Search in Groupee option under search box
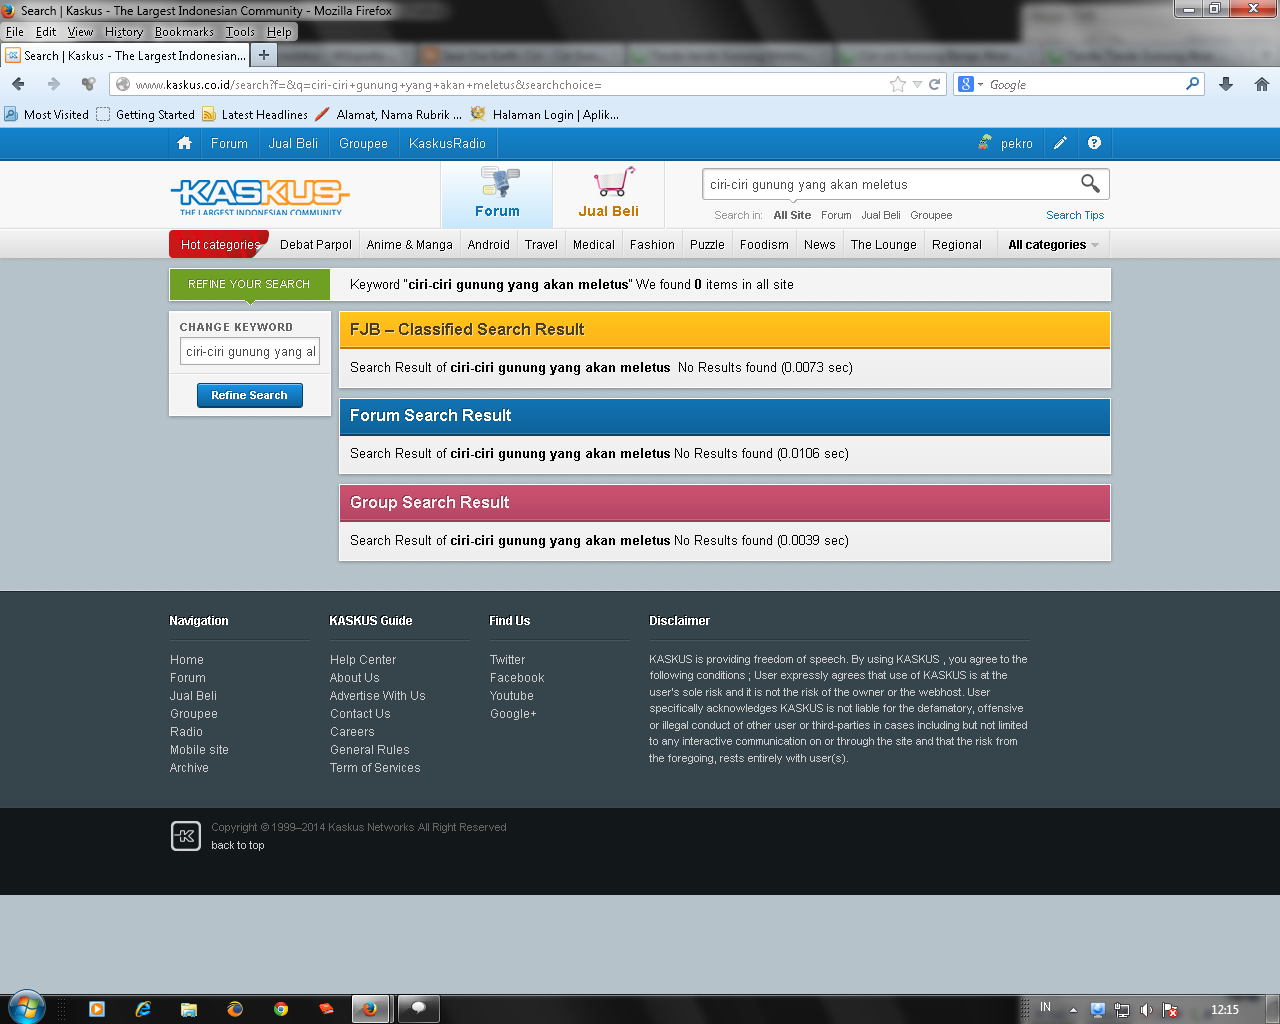The image size is (1280, 1024). point(931,215)
